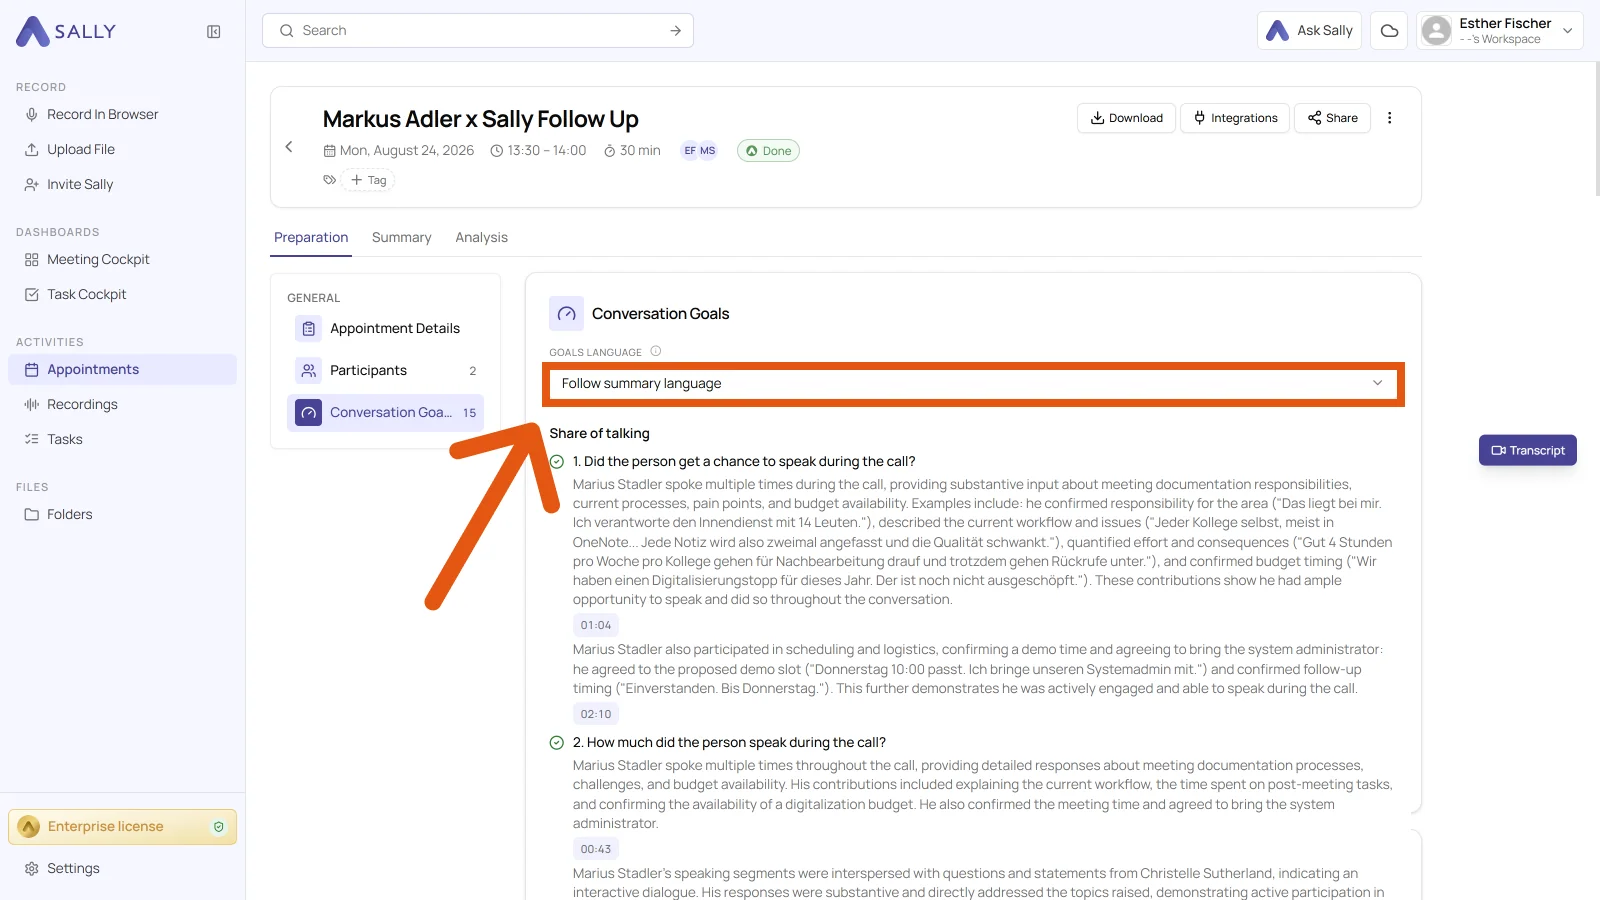Open Integrations
The height and width of the screenshot is (900, 1600).
coord(1235,118)
